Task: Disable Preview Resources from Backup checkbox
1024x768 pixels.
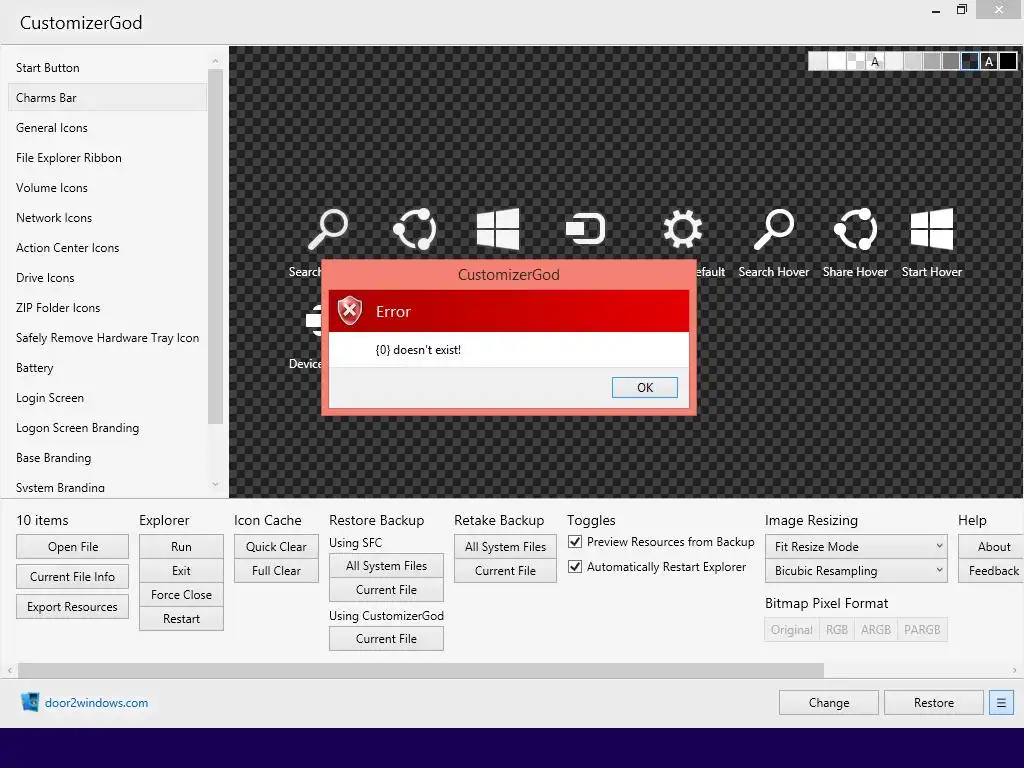Action: (x=575, y=541)
